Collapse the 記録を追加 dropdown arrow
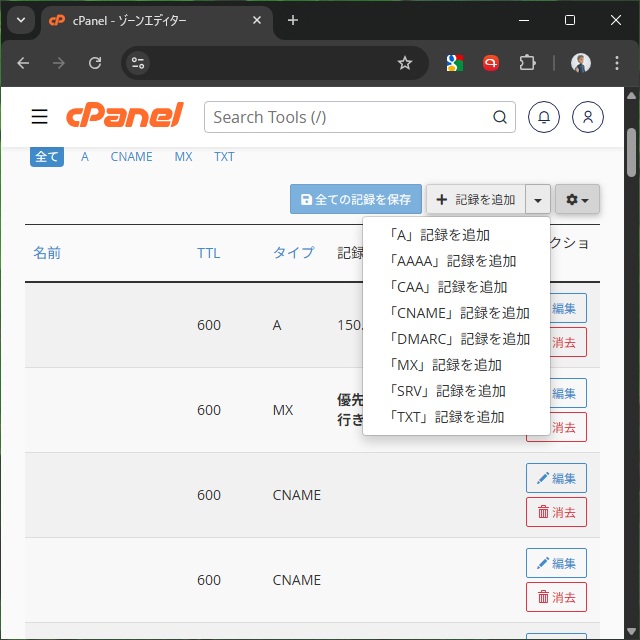 (538, 199)
